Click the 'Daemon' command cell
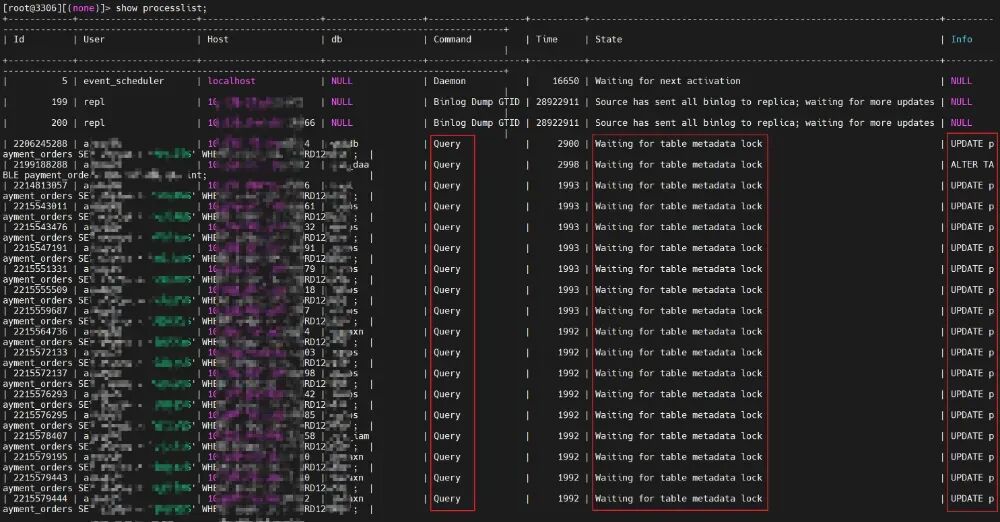The width and height of the screenshot is (1000, 522). click(450, 81)
